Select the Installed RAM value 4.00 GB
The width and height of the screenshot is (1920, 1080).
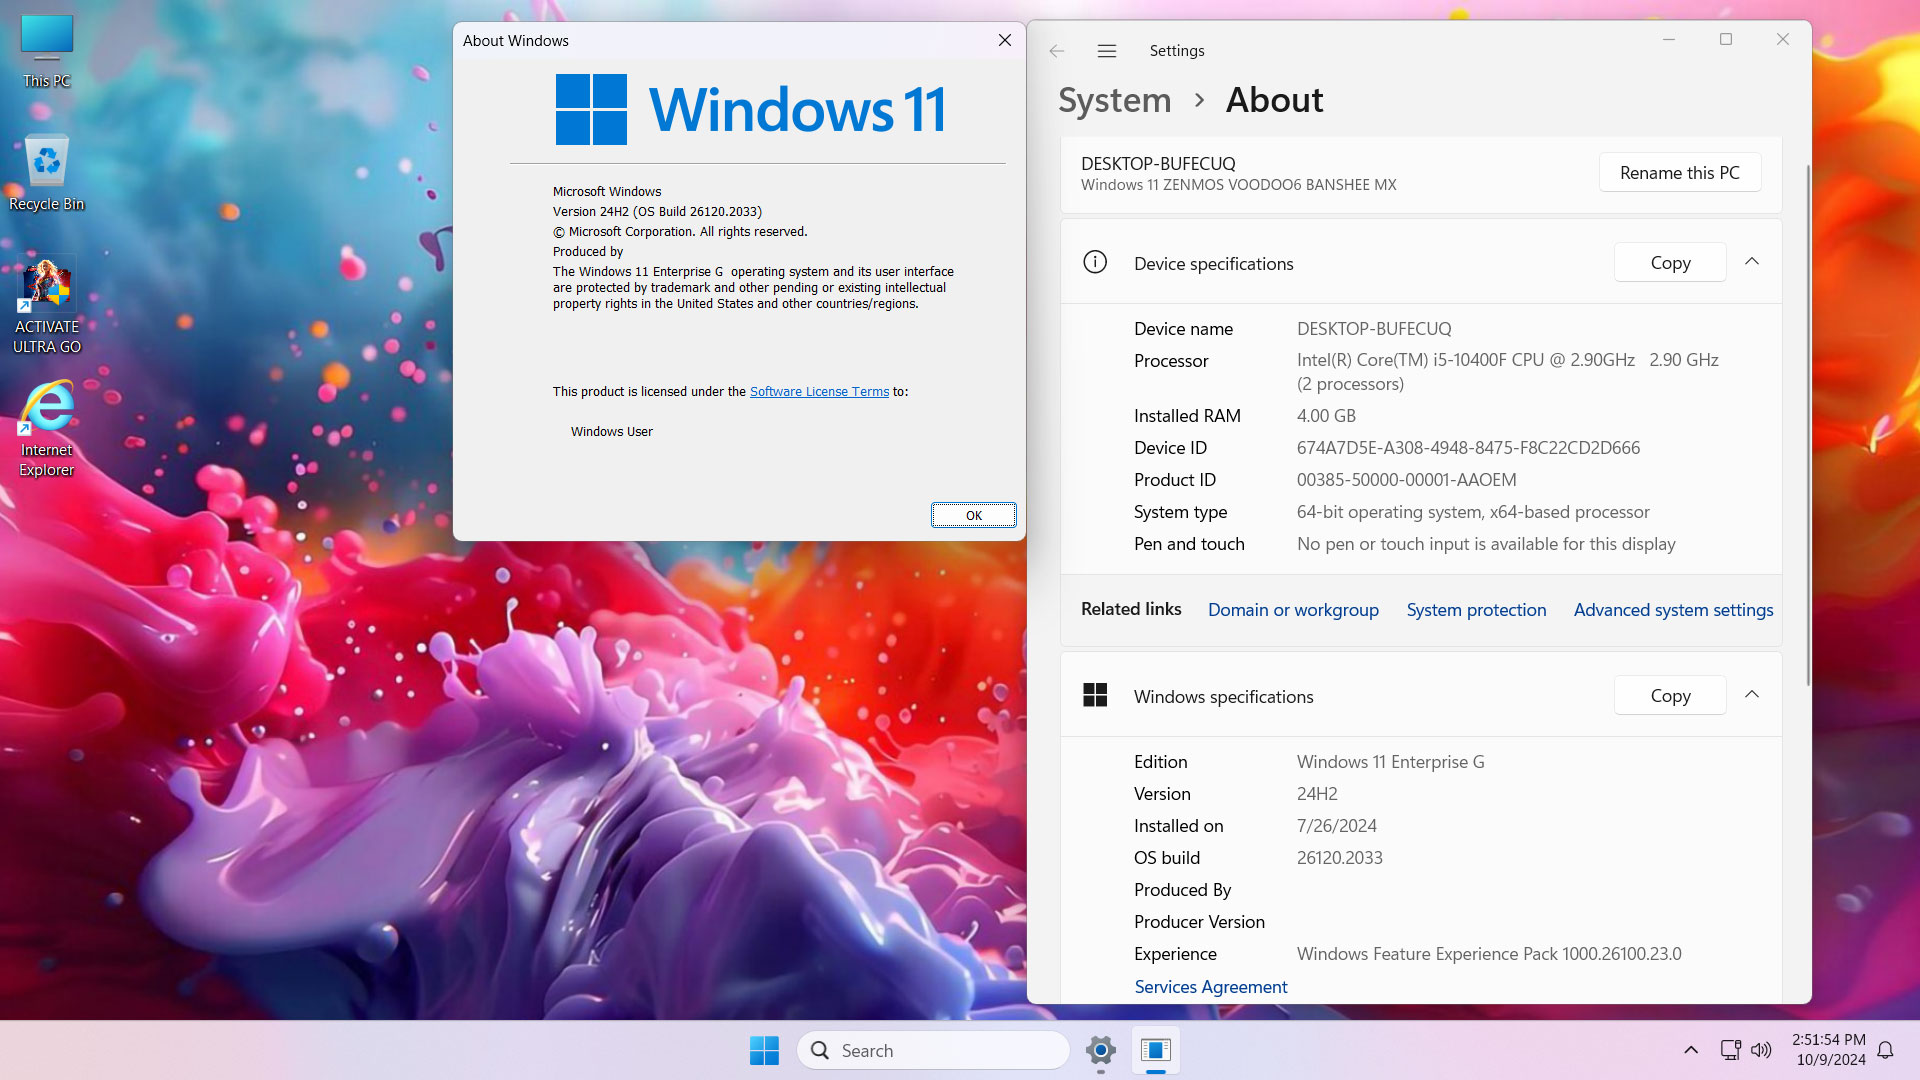(x=1326, y=416)
